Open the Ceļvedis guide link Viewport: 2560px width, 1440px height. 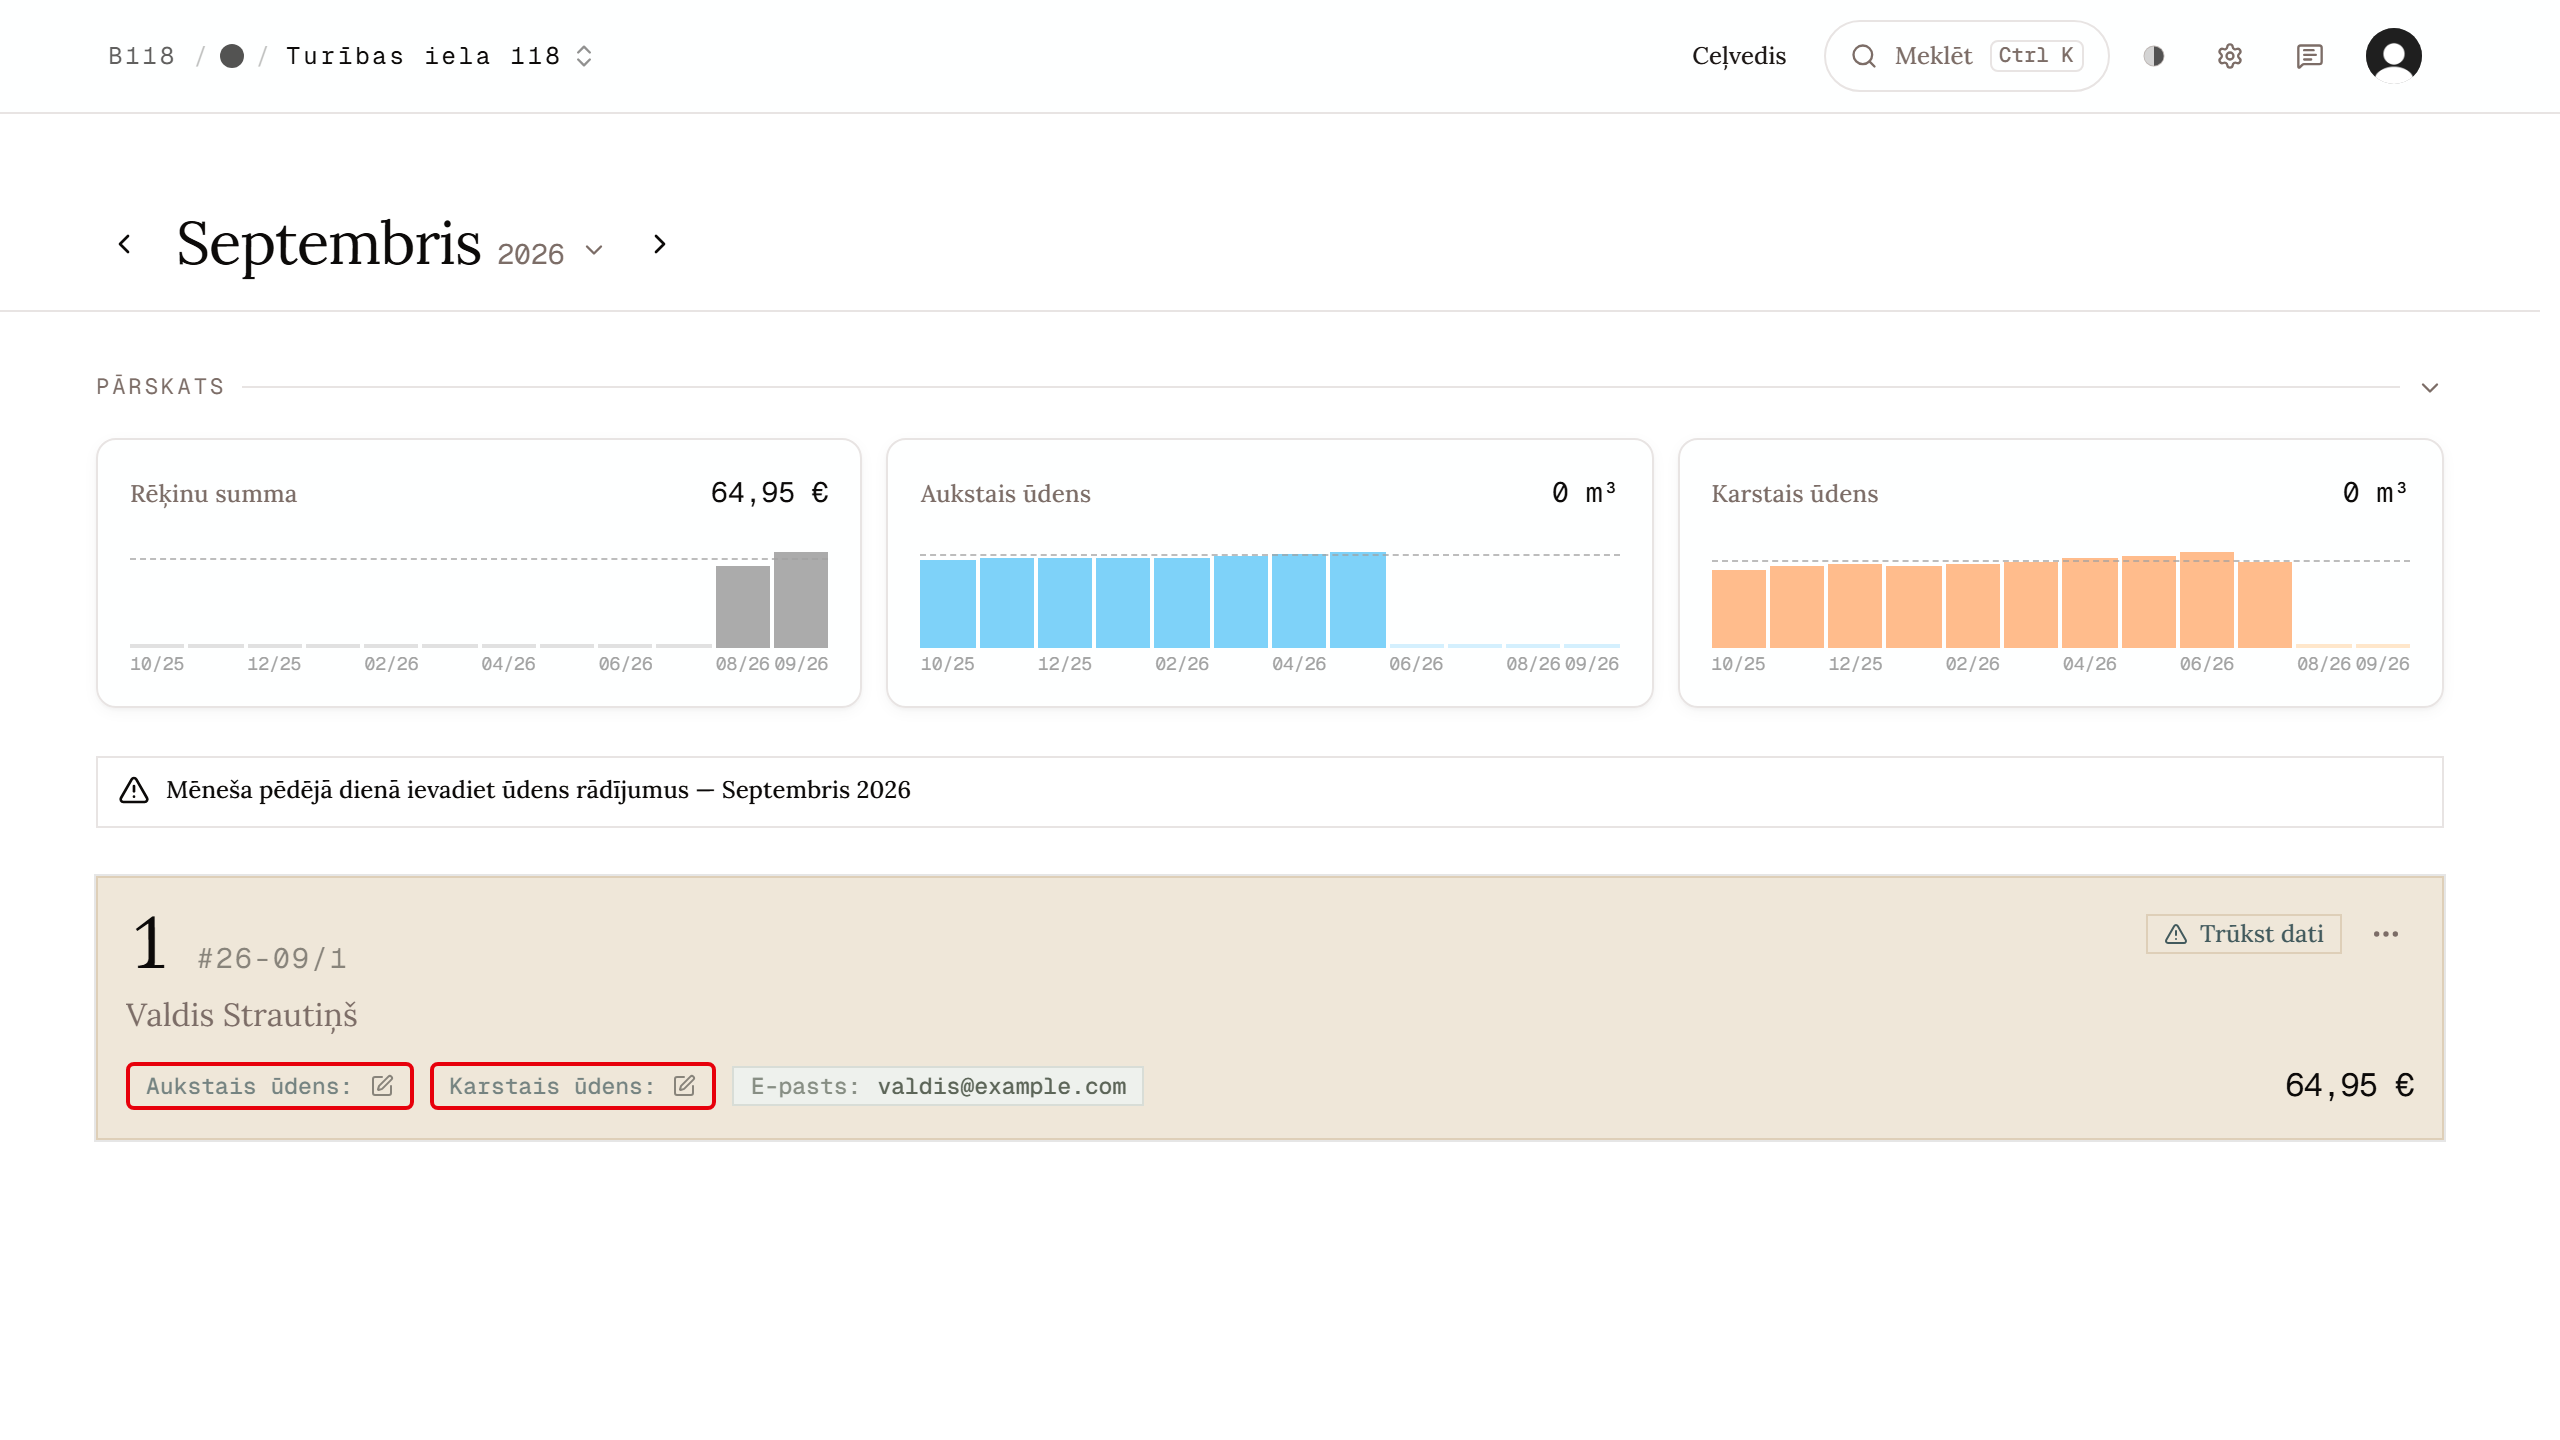click(x=1739, y=56)
